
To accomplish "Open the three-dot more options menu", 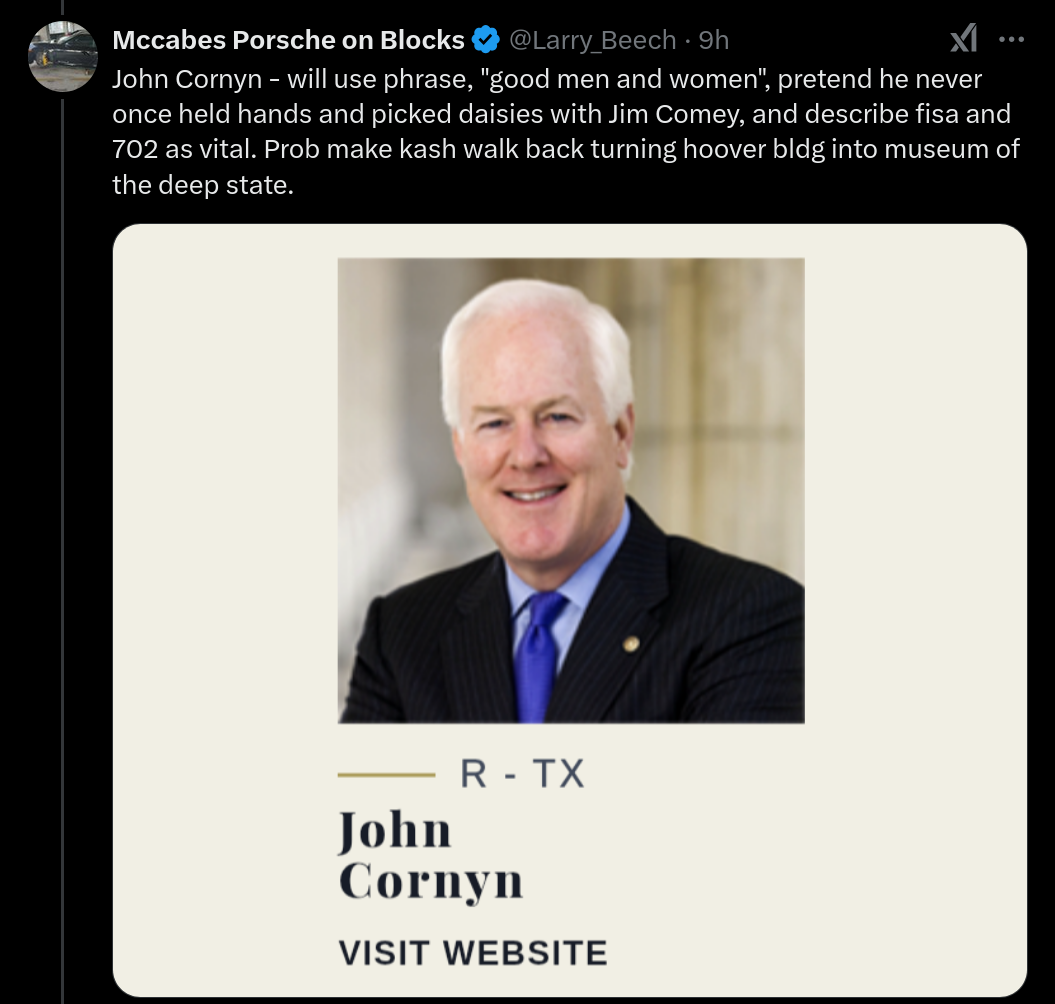I will click(1011, 40).
